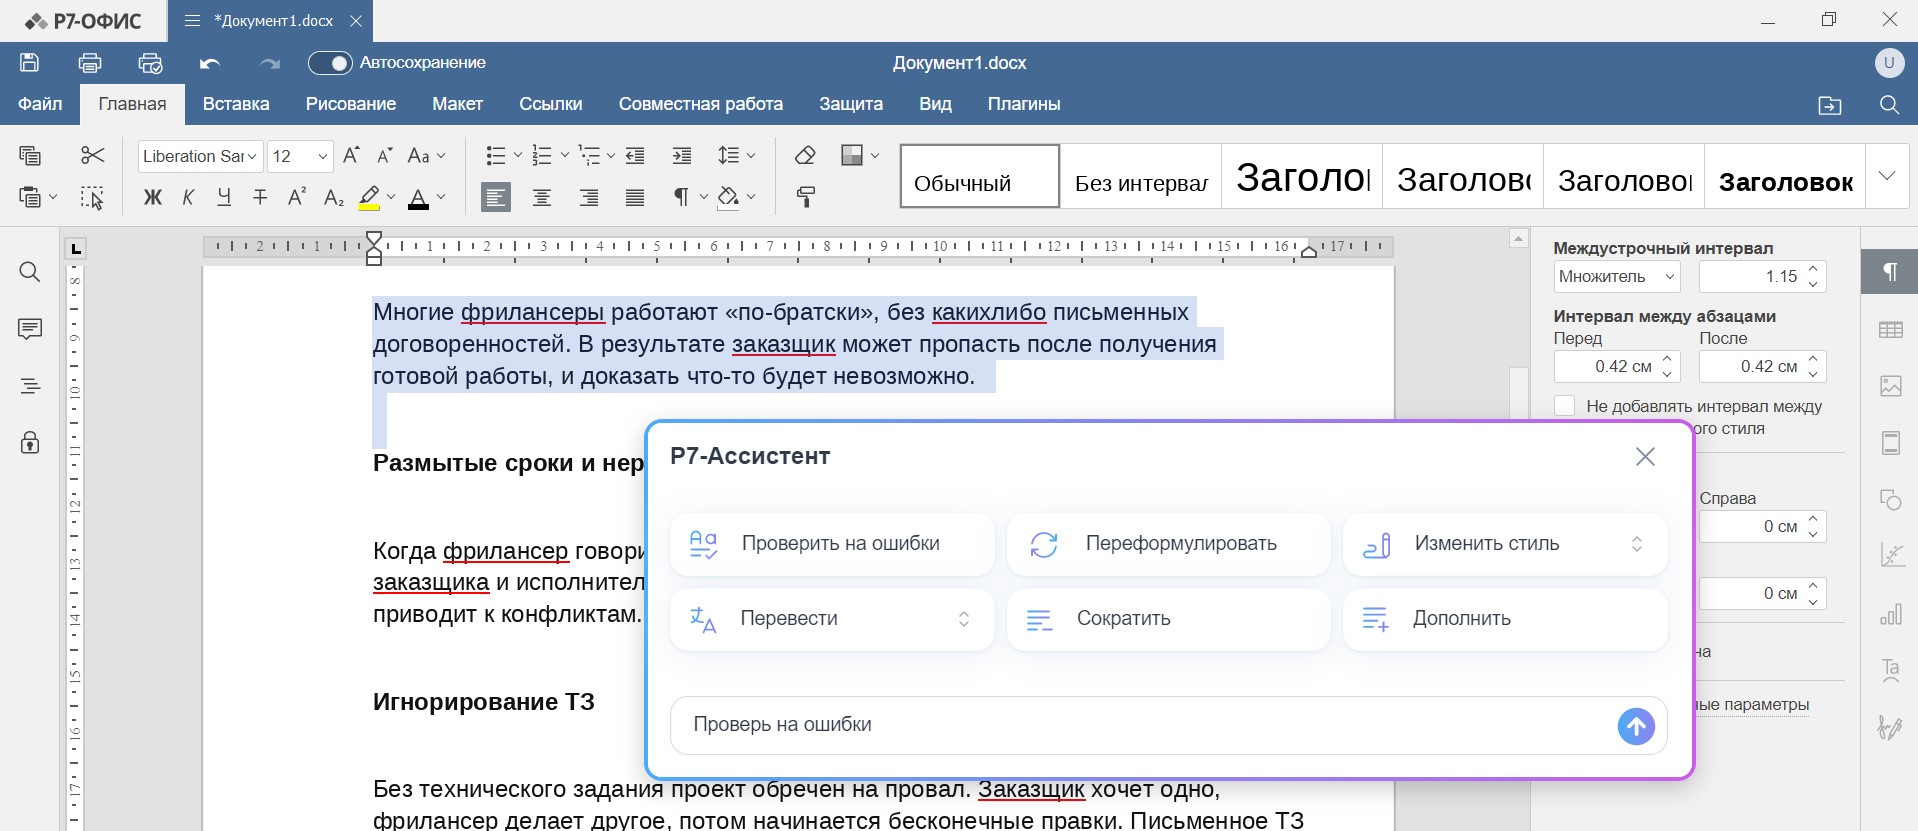Apply underline formatting (Ч)
The width and height of the screenshot is (1918, 831).
tap(224, 197)
